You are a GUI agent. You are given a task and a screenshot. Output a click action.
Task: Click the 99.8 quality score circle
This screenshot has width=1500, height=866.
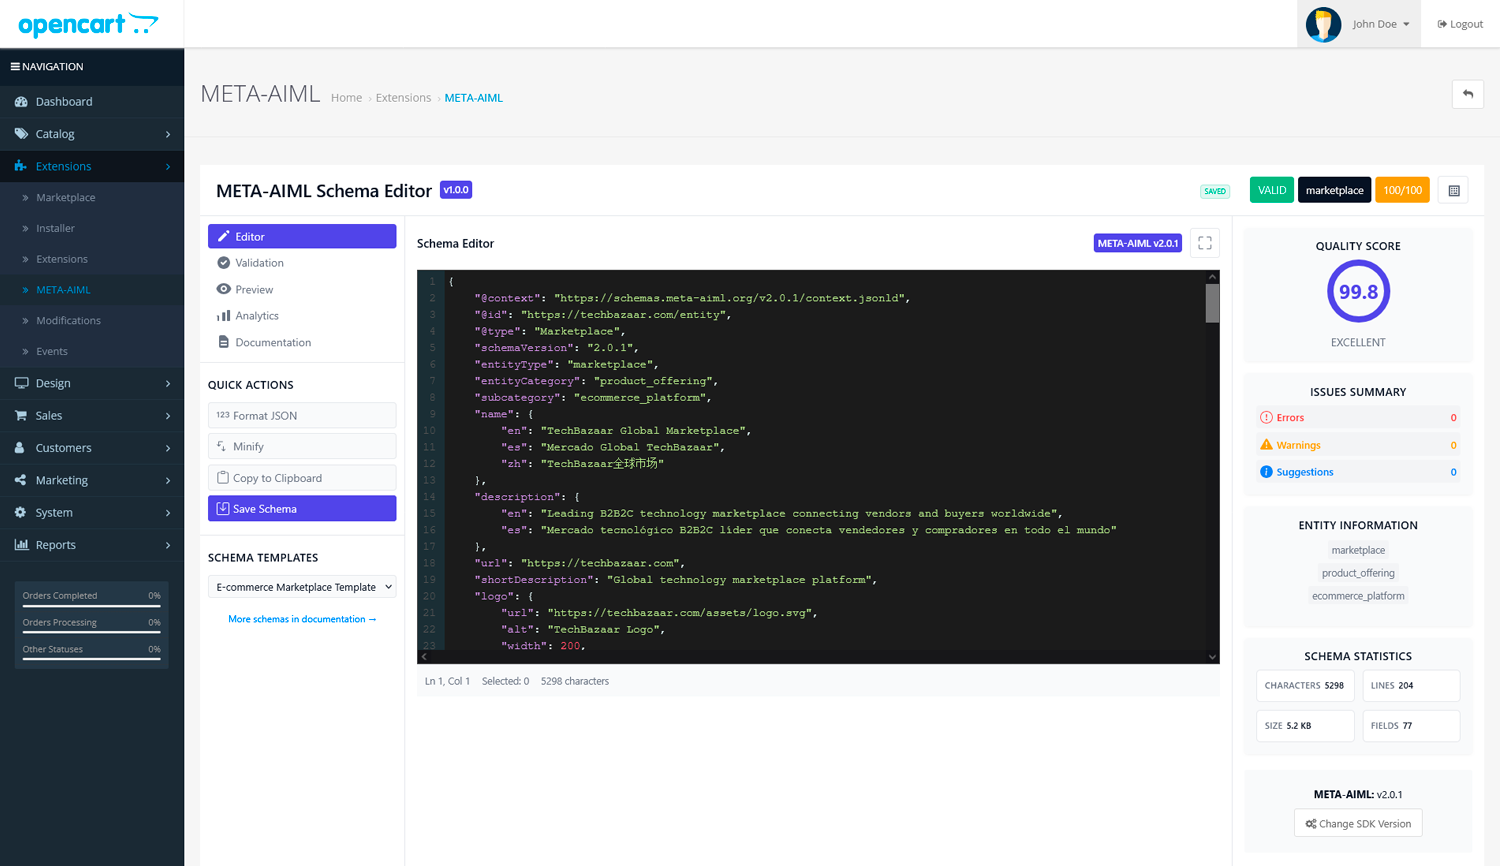tap(1358, 291)
